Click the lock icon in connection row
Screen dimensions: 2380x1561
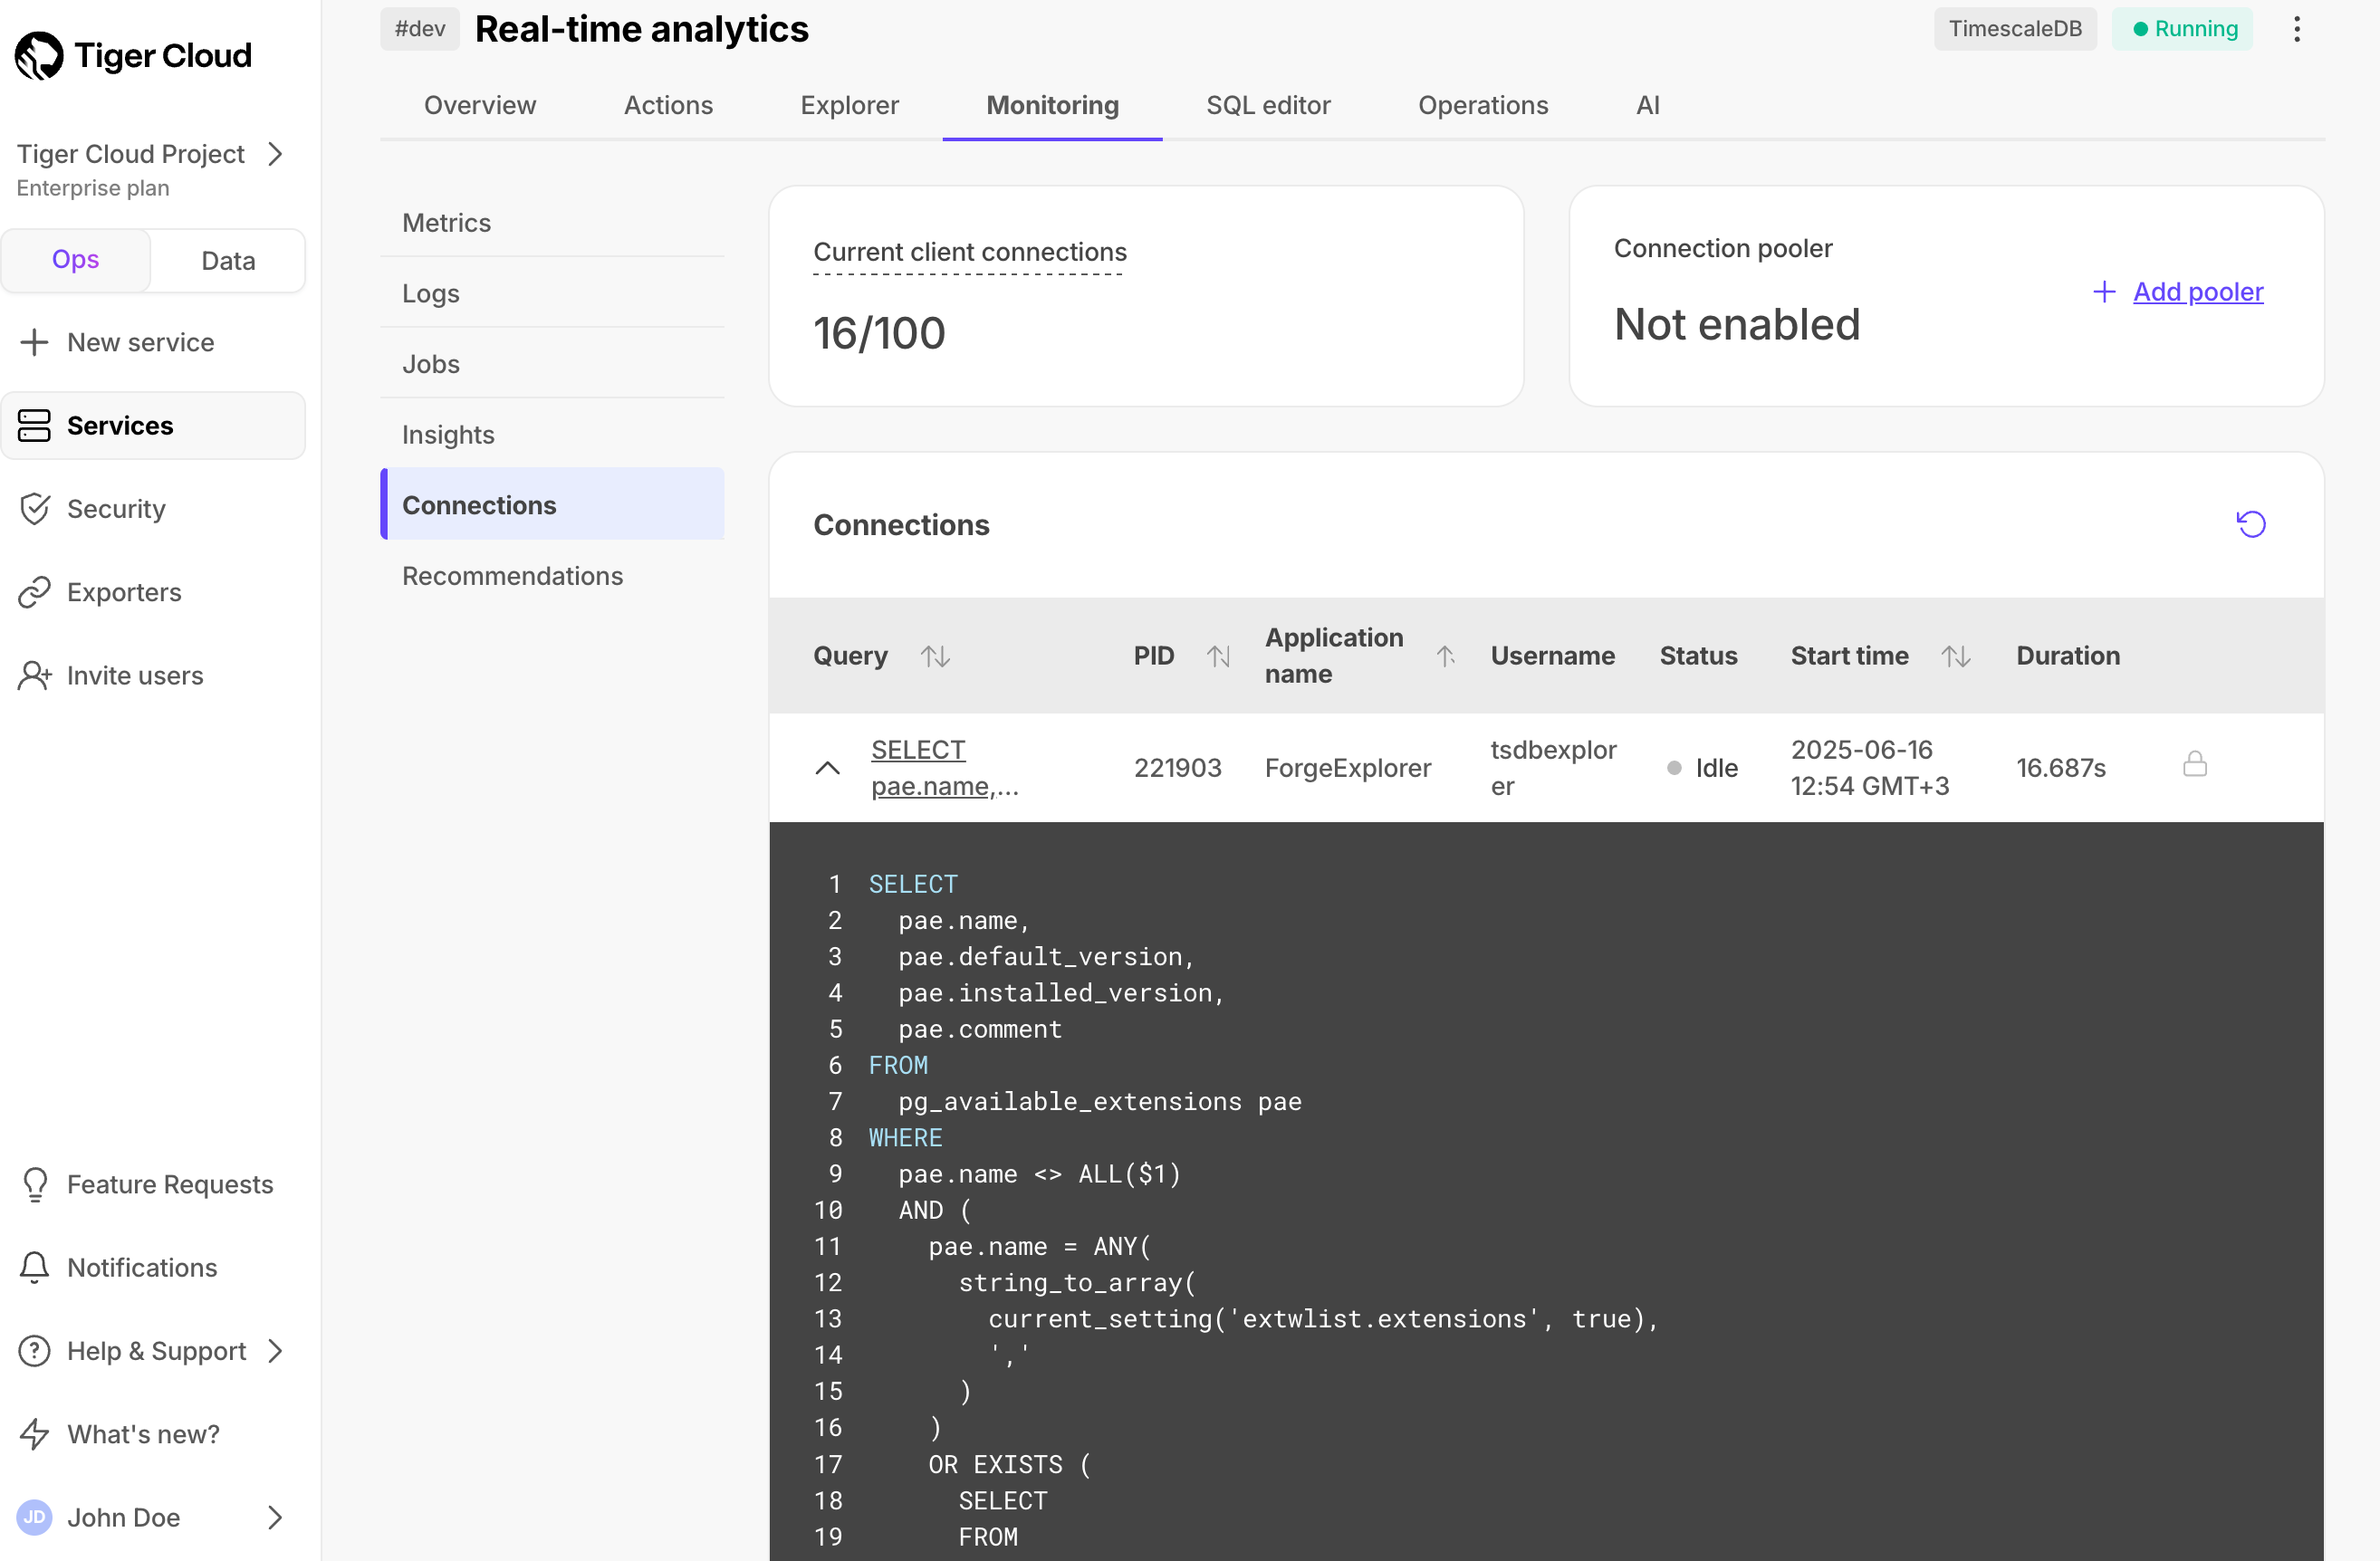pos(2194,765)
